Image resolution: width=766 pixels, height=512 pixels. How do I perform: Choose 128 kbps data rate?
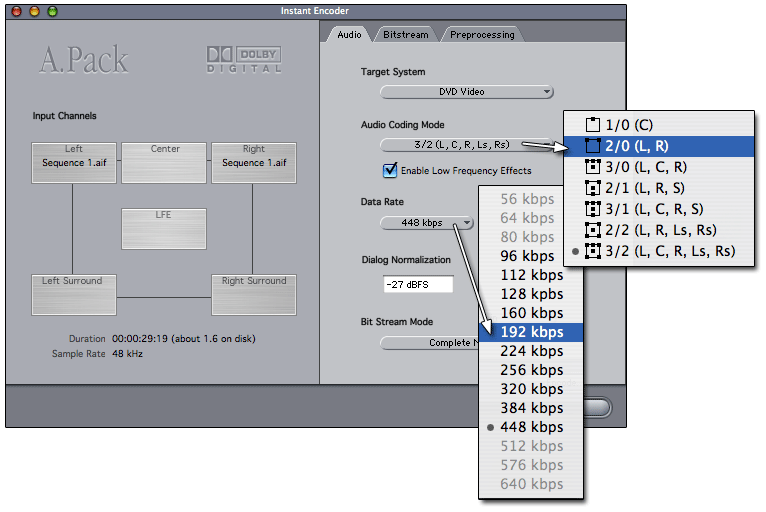pyautogui.click(x=531, y=294)
